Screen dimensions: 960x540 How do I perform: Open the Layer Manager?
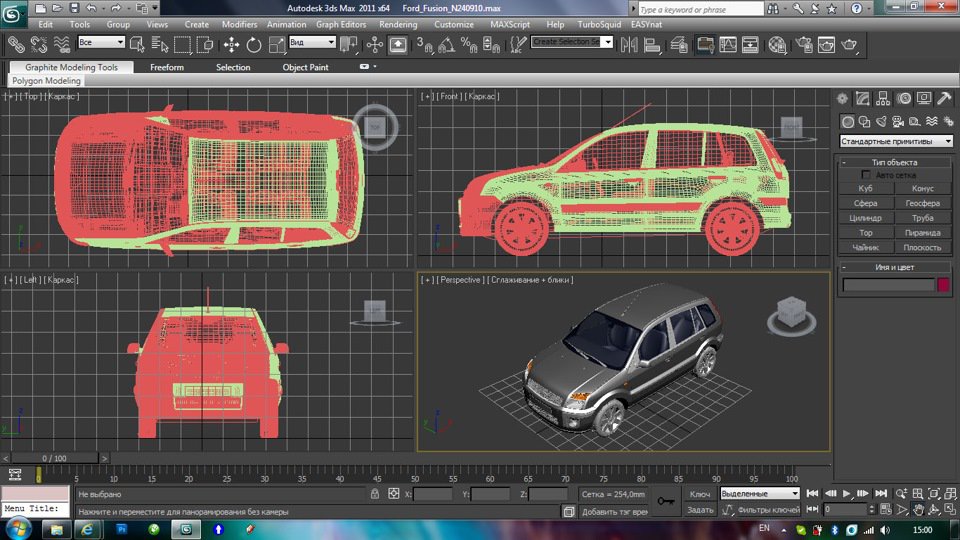(679, 44)
